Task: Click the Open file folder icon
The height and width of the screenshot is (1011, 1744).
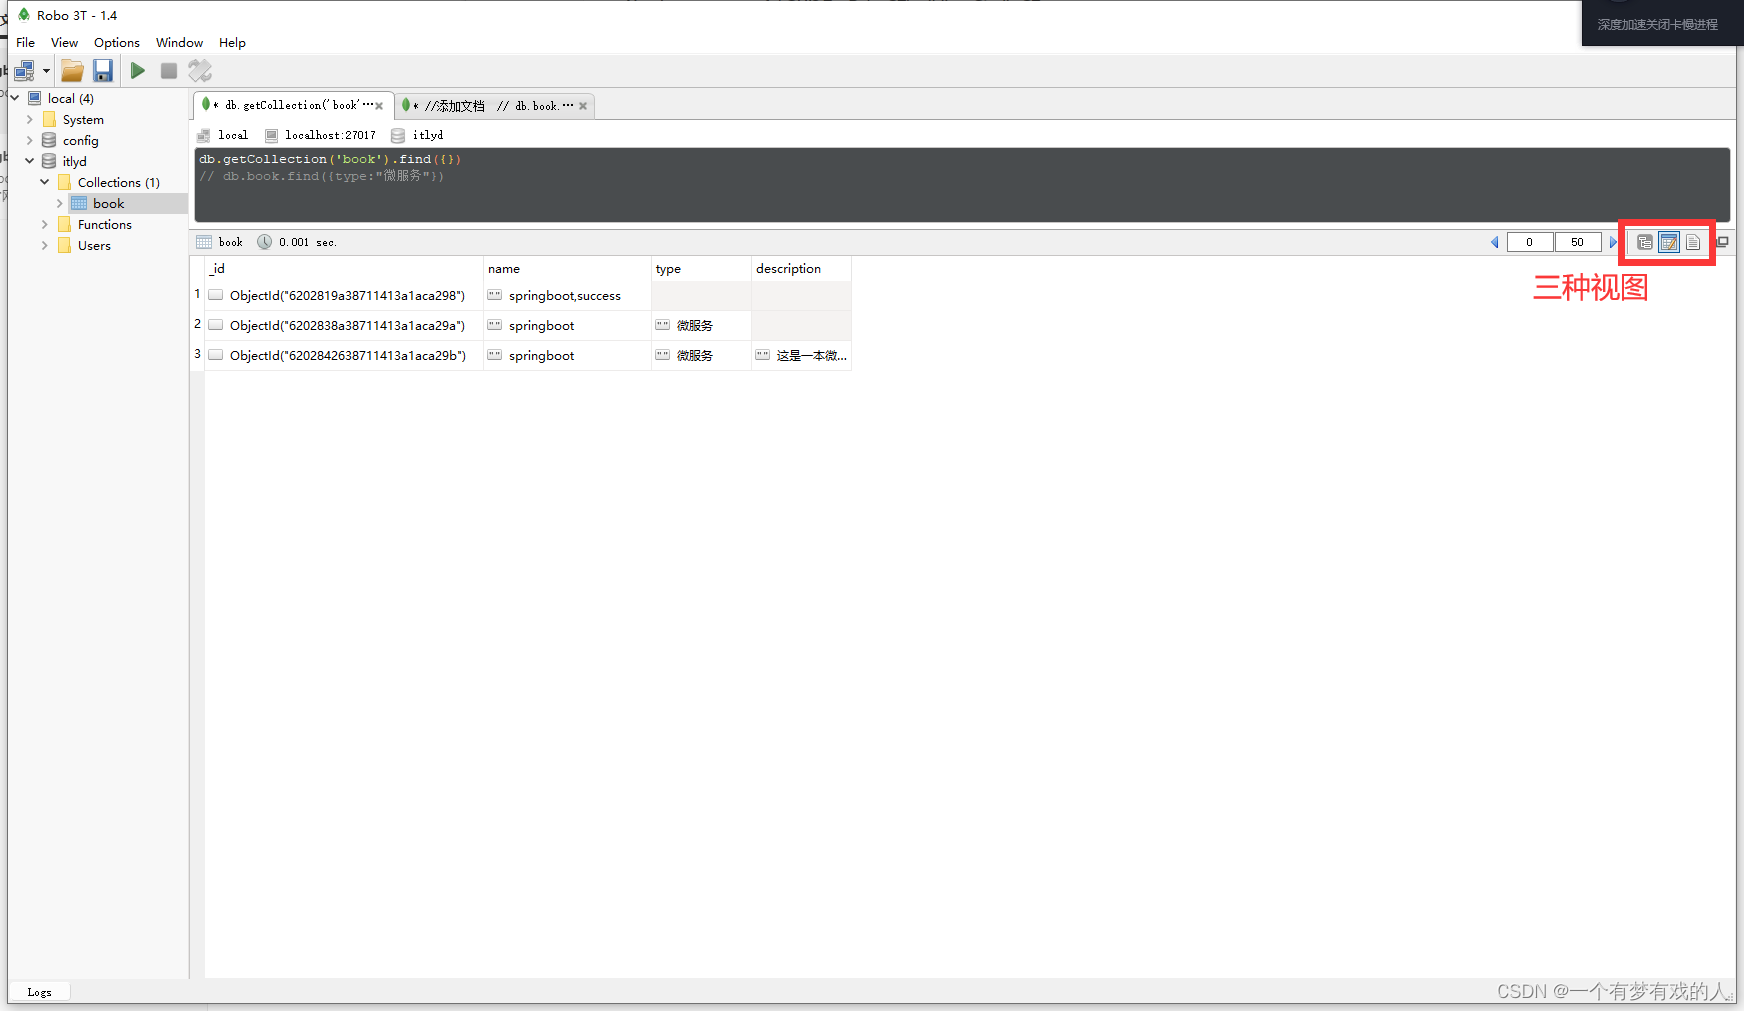Action: (x=72, y=71)
